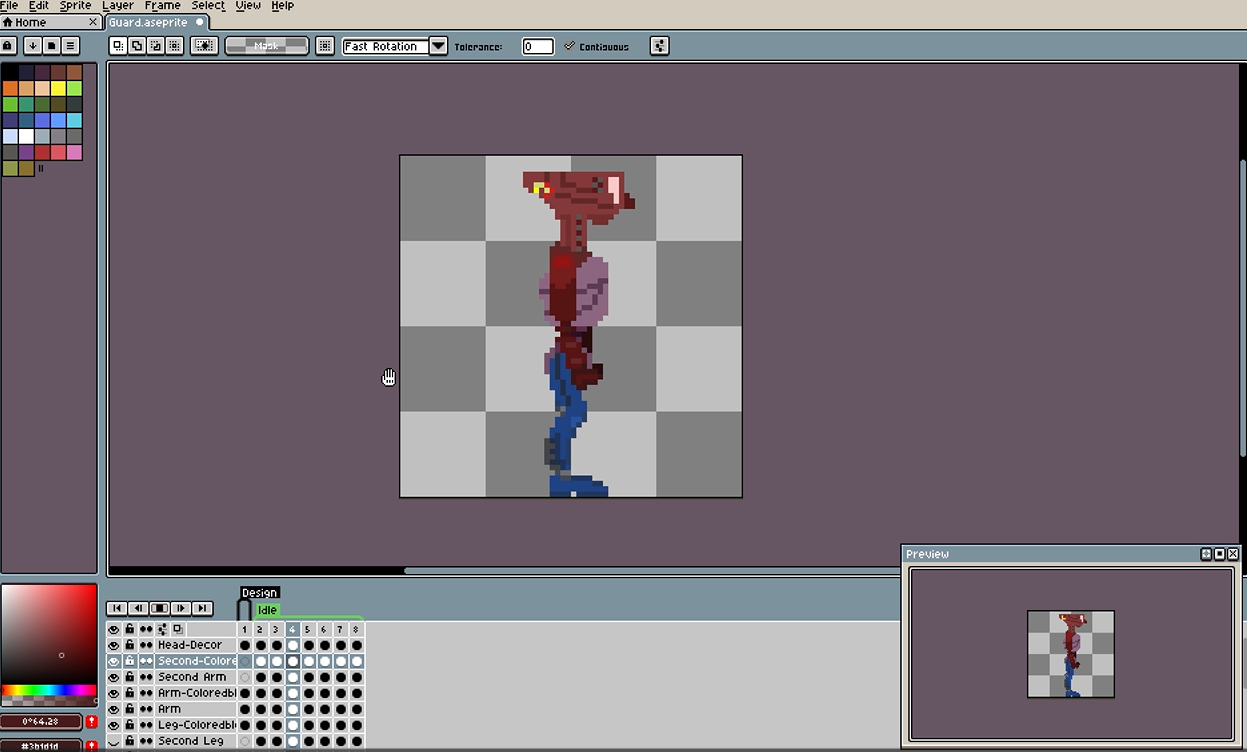The width and height of the screenshot is (1247, 752).
Task: Click the Tolerance value field
Action: pyautogui.click(x=538, y=46)
